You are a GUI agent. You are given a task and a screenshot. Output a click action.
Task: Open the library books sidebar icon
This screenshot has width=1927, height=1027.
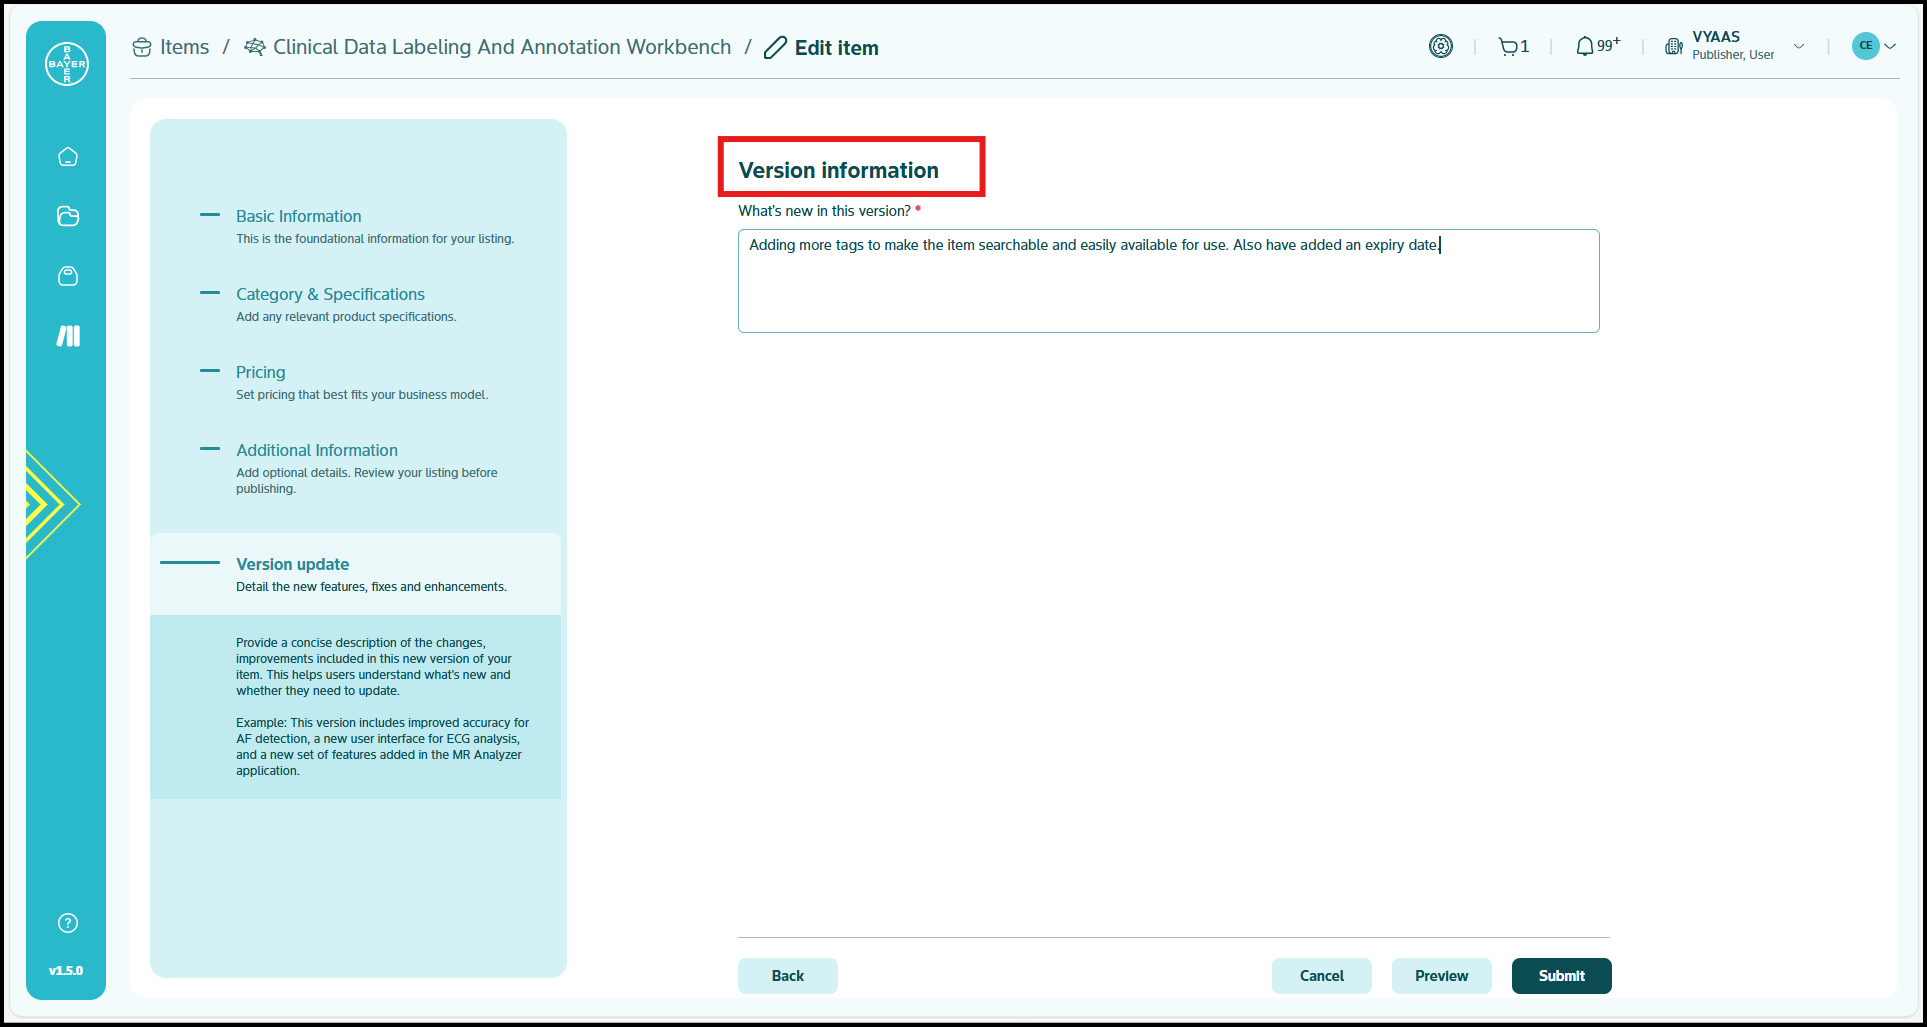68,336
